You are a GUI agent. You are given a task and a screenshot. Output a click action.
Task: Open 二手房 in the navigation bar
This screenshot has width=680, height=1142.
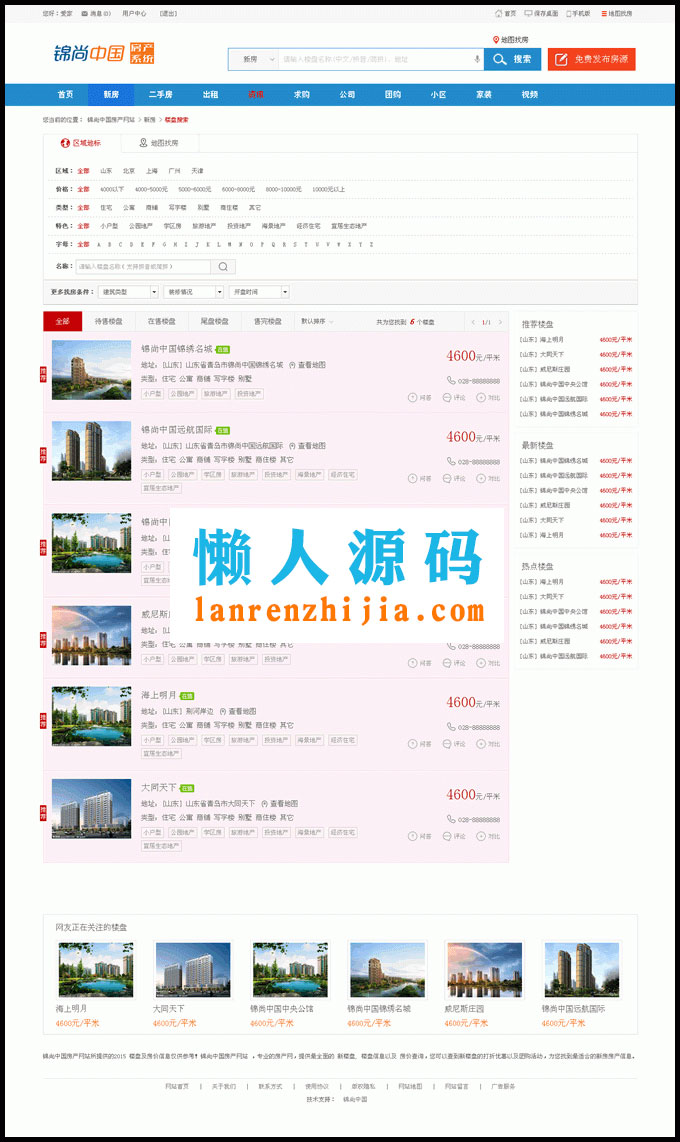coord(161,95)
